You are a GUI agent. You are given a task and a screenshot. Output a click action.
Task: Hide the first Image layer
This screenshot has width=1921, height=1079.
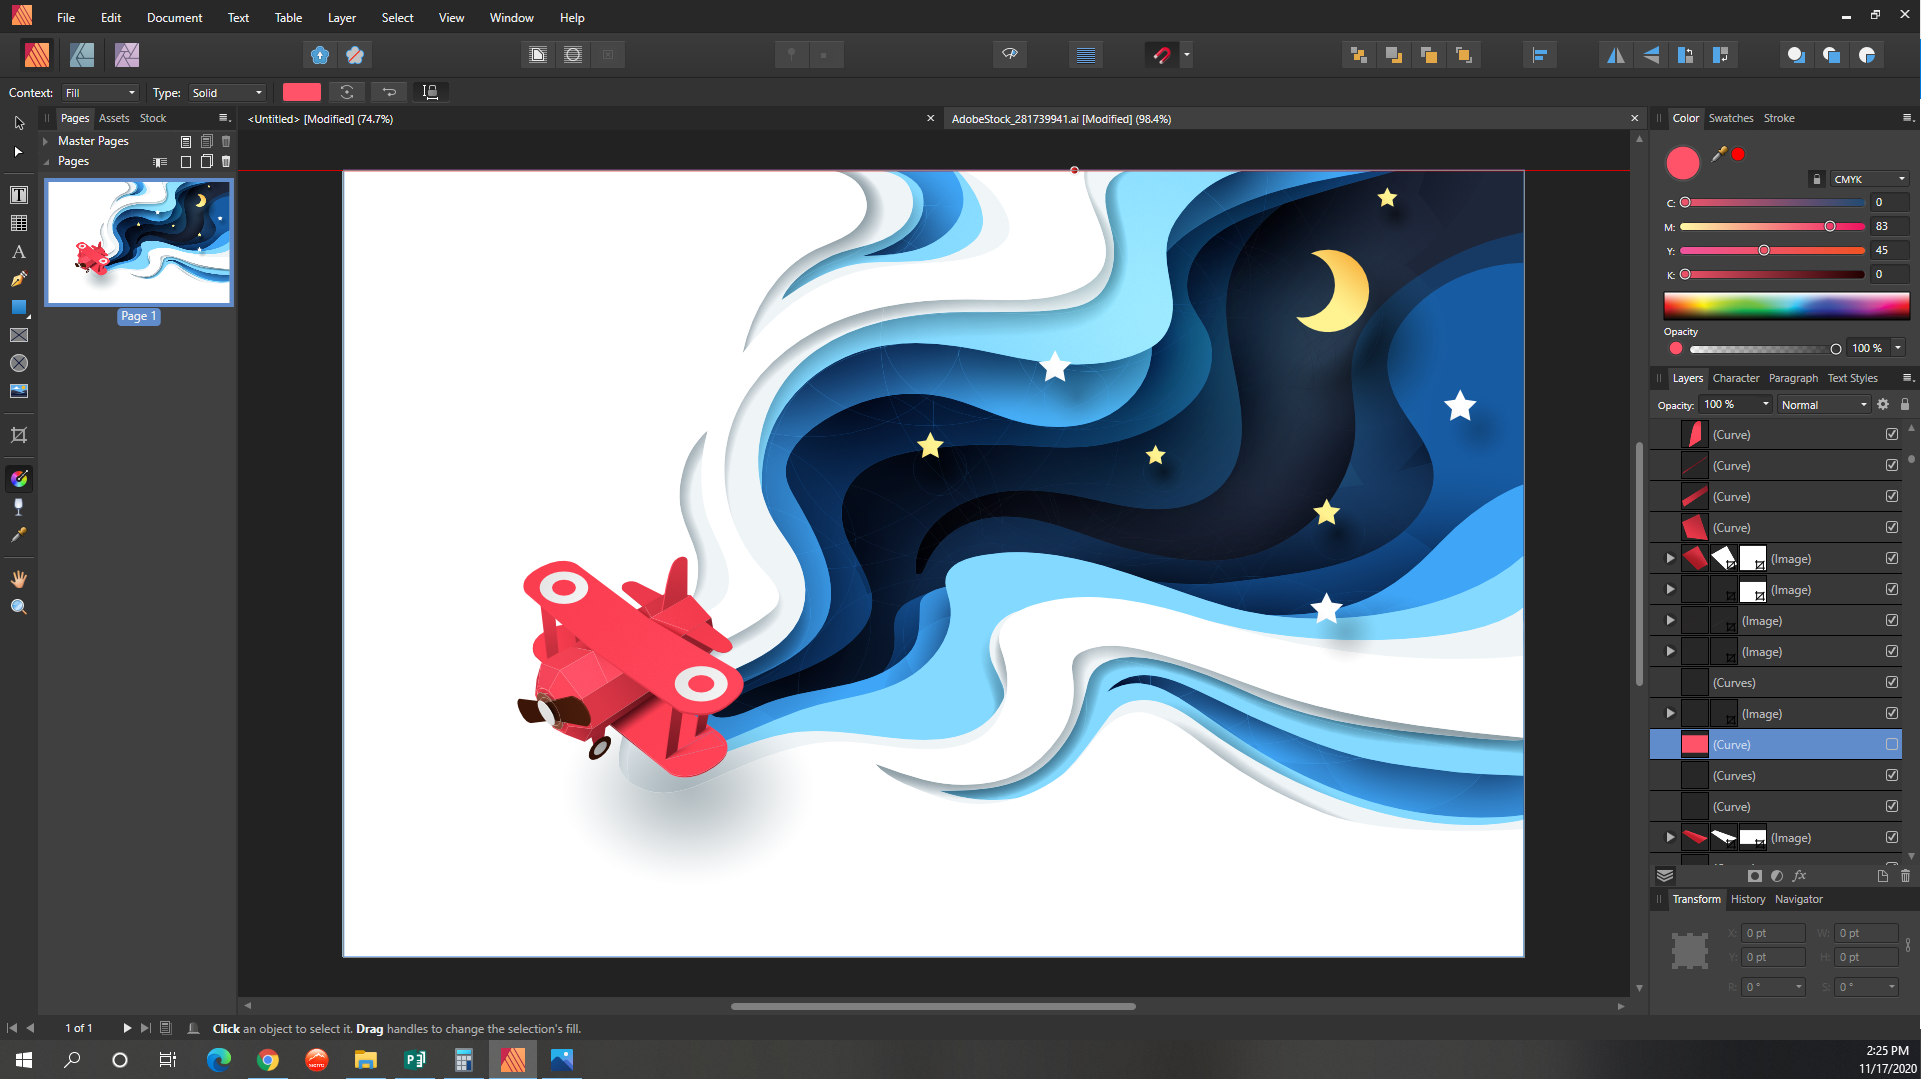tap(1892, 558)
